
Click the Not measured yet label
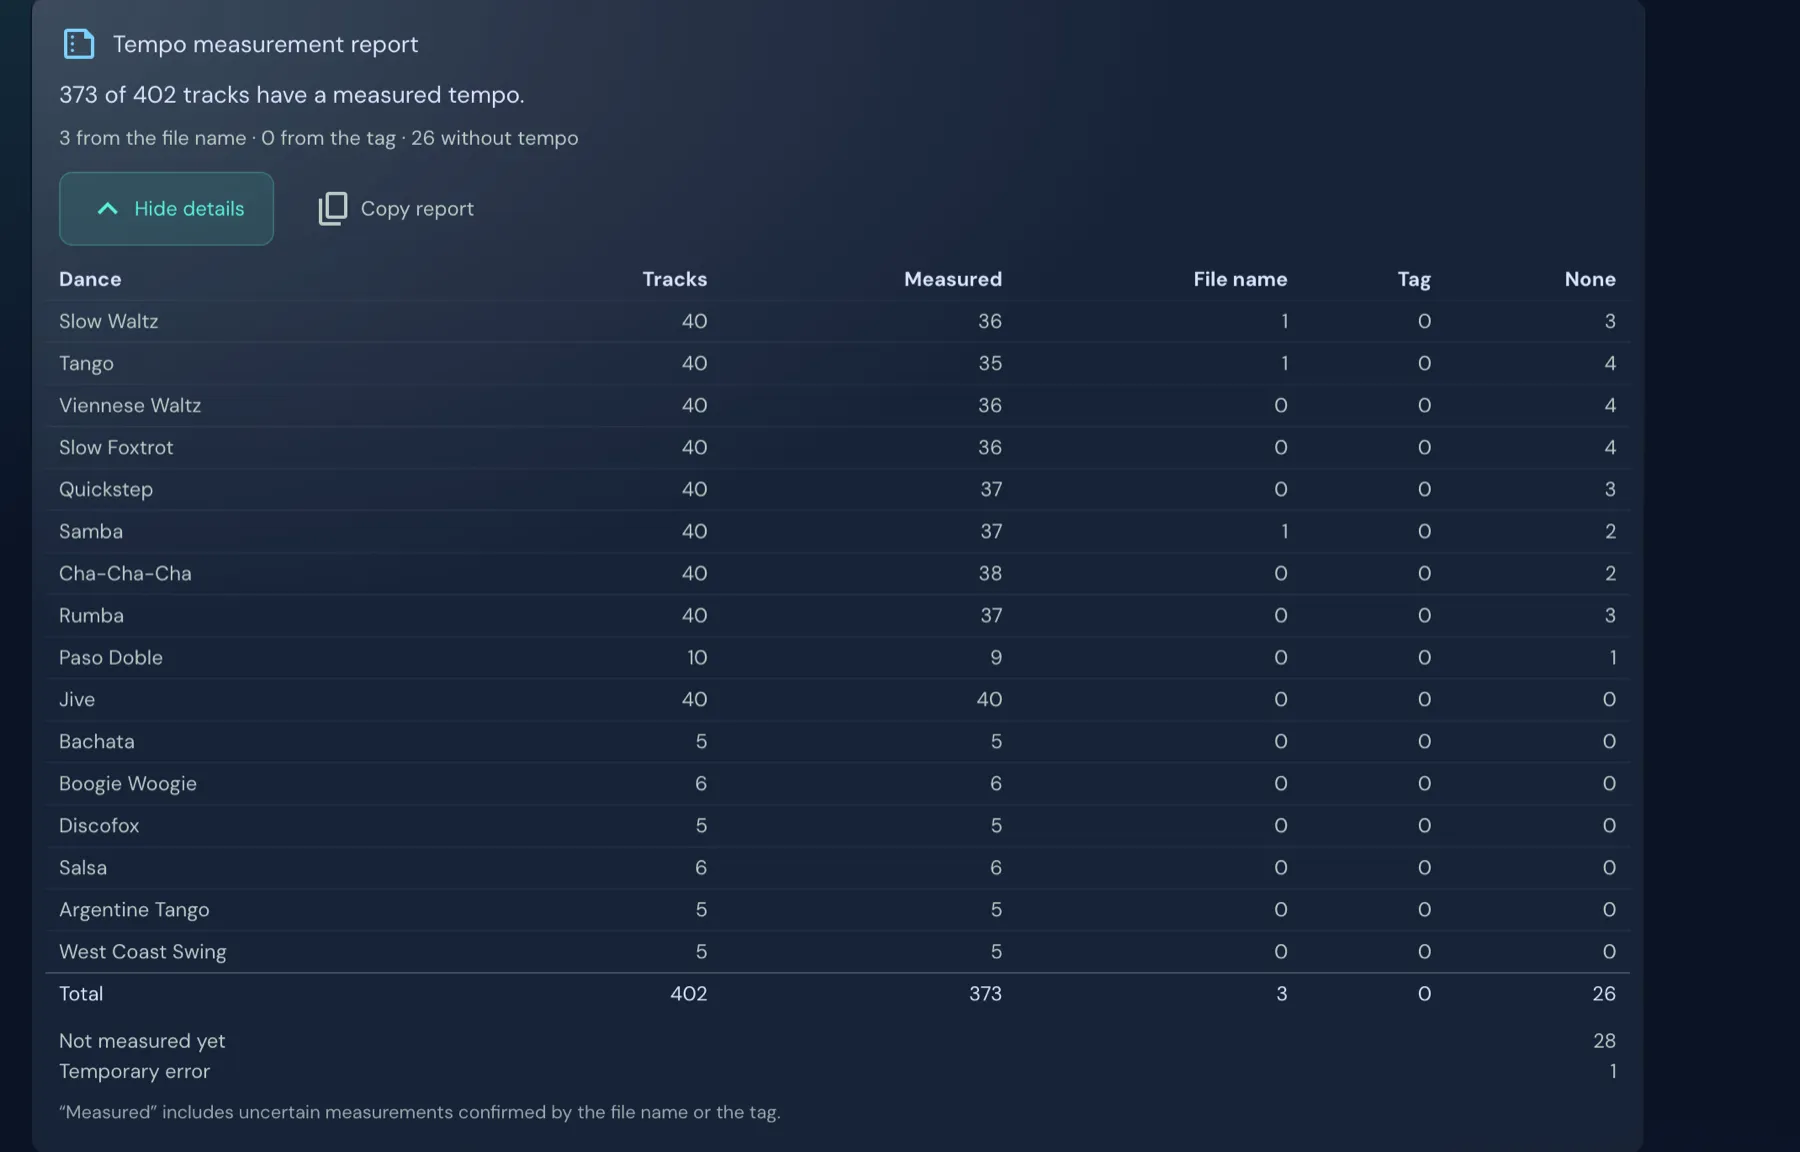coord(142,1040)
